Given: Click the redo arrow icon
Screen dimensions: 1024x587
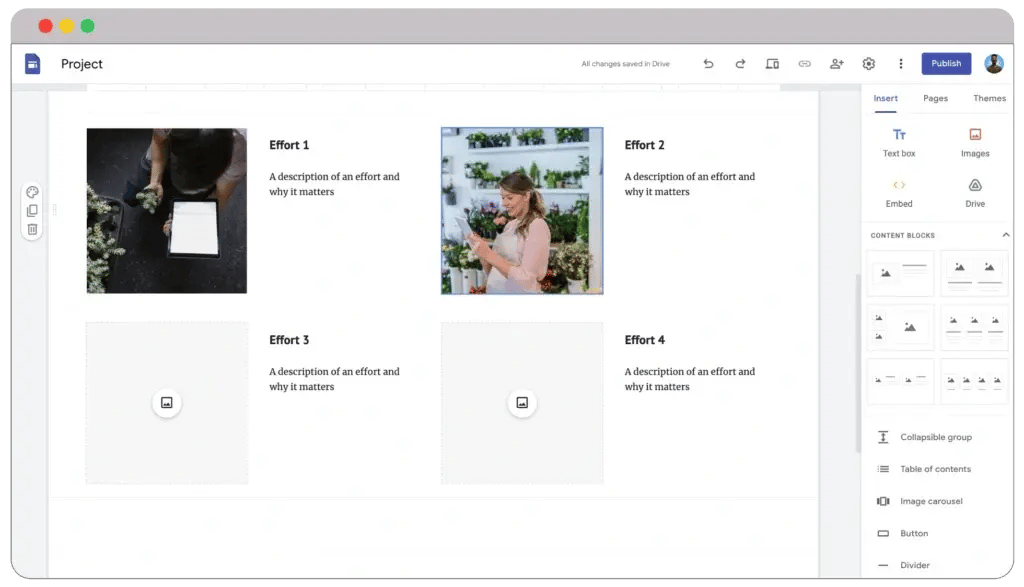Looking at the screenshot, I should [740, 64].
